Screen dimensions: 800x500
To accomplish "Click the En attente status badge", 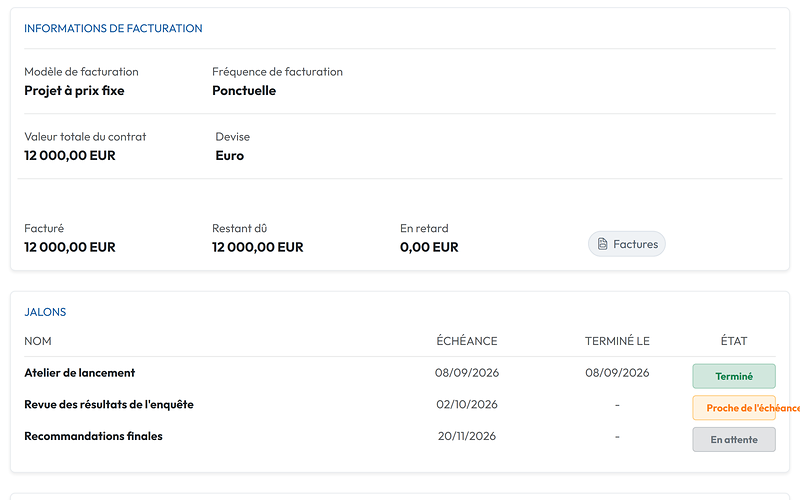I will [x=734, y=439].
